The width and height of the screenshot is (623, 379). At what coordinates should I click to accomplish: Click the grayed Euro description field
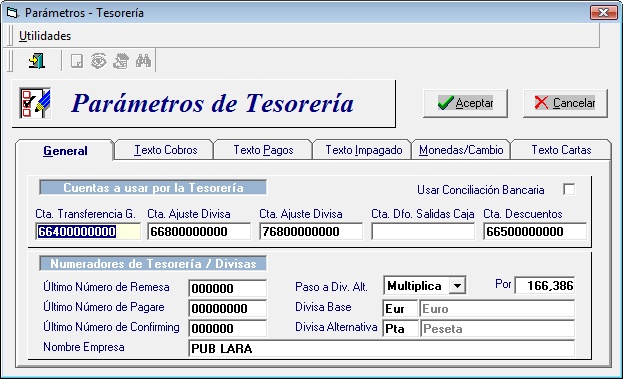[497, 309]
